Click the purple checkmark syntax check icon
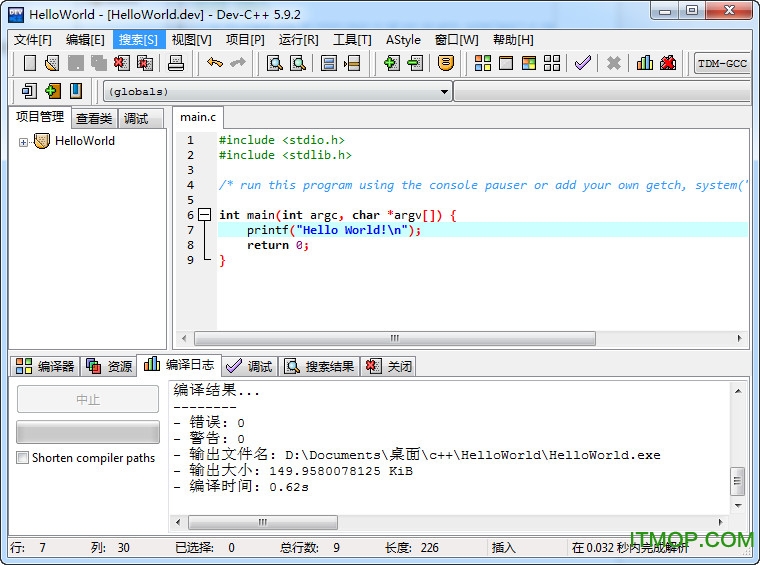This screenshot has height=565, width=760. click(583, 63)
